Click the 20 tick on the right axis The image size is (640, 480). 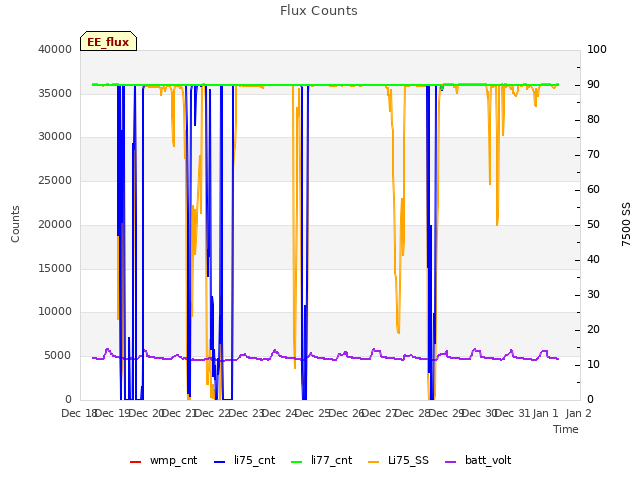pyautogui.click(x=593, y=329)
